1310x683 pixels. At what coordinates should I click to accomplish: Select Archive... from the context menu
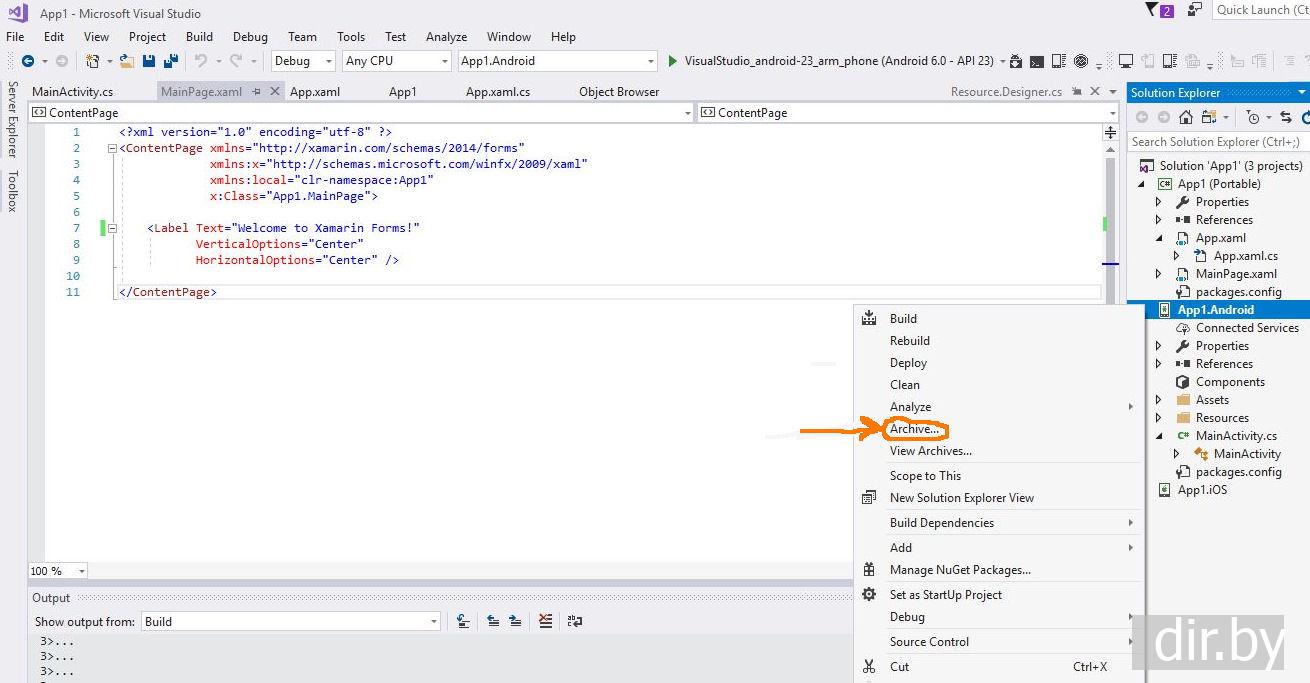coord(914,429)
